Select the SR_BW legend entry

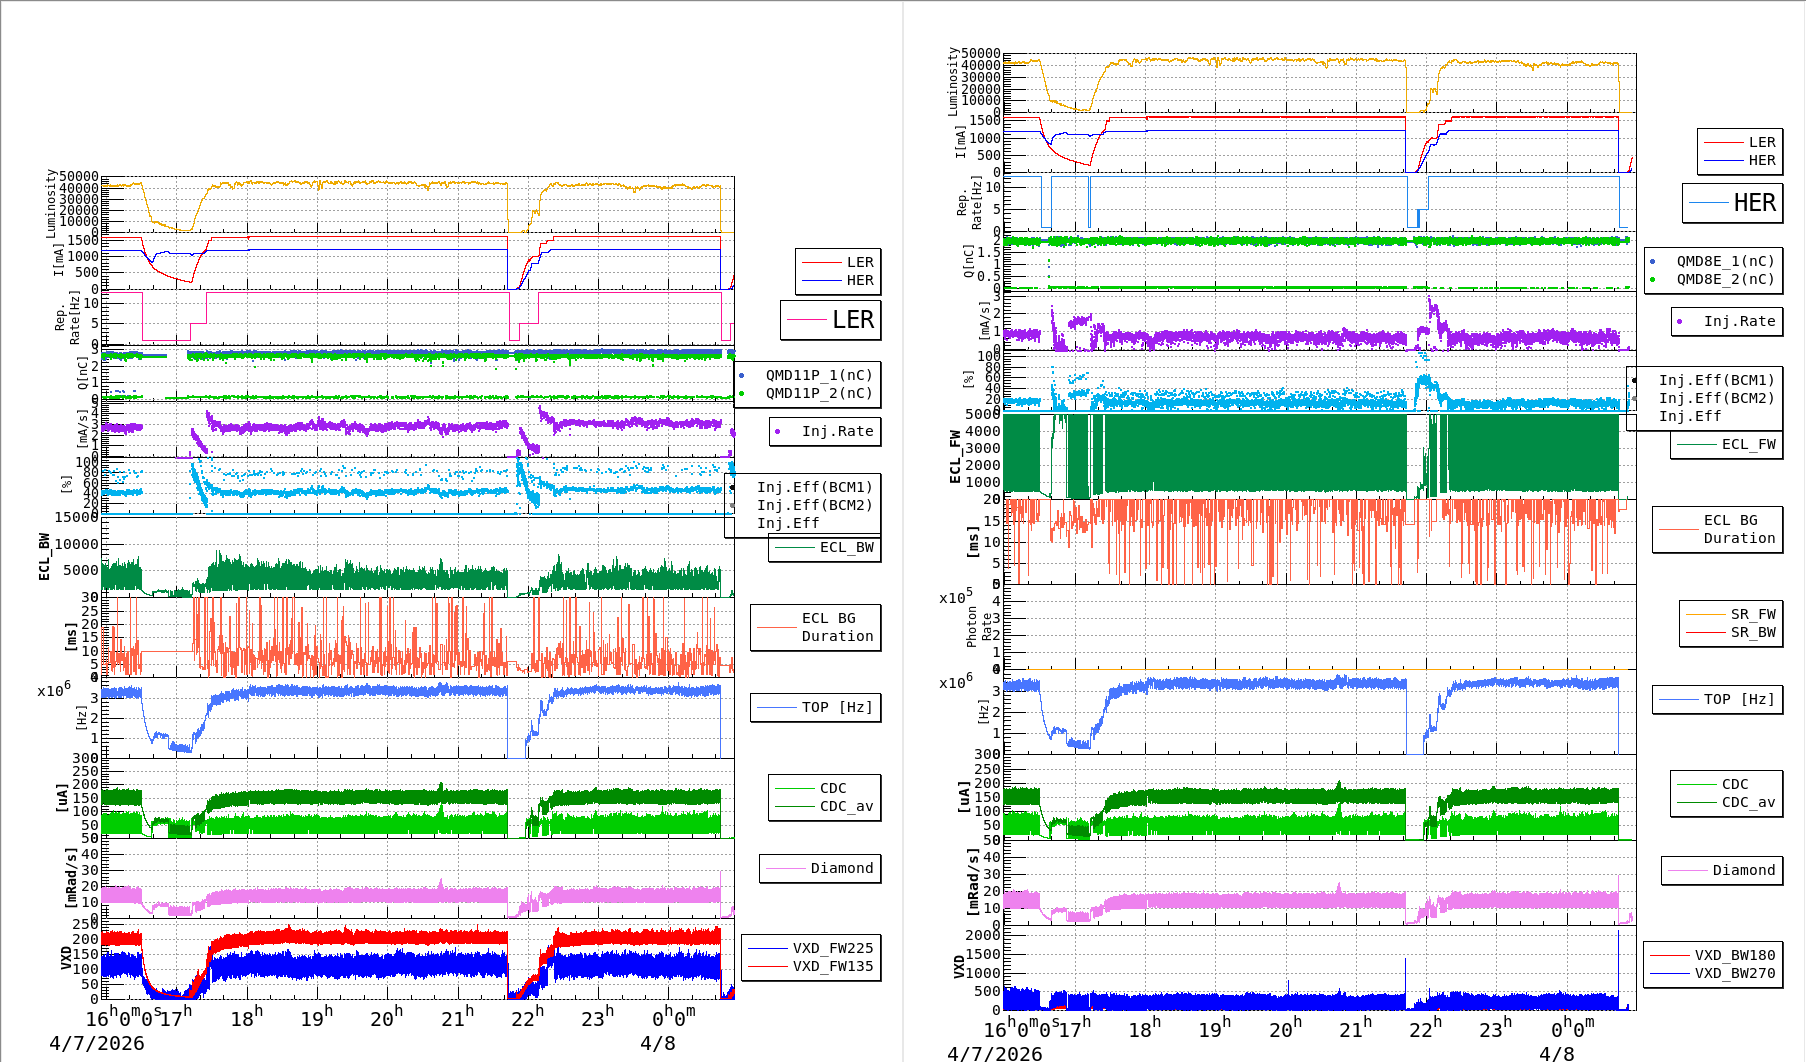(x=1752, y=632)
